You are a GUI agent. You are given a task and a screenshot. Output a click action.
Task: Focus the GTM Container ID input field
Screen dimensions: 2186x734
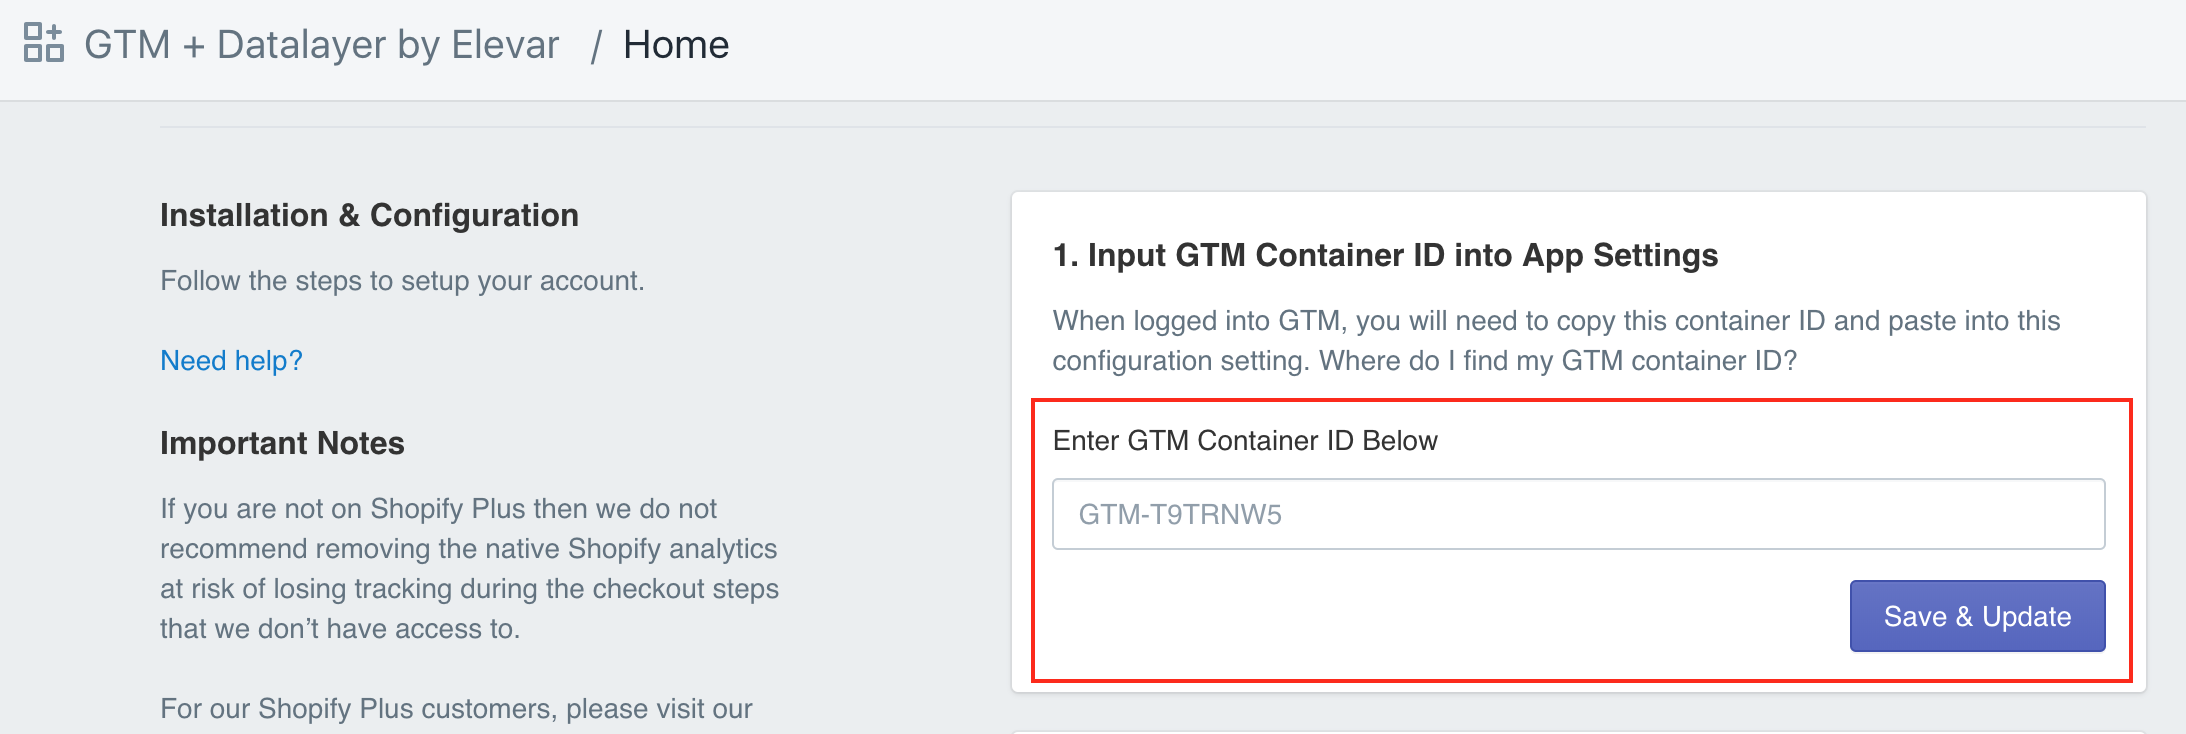[1578, 514]
